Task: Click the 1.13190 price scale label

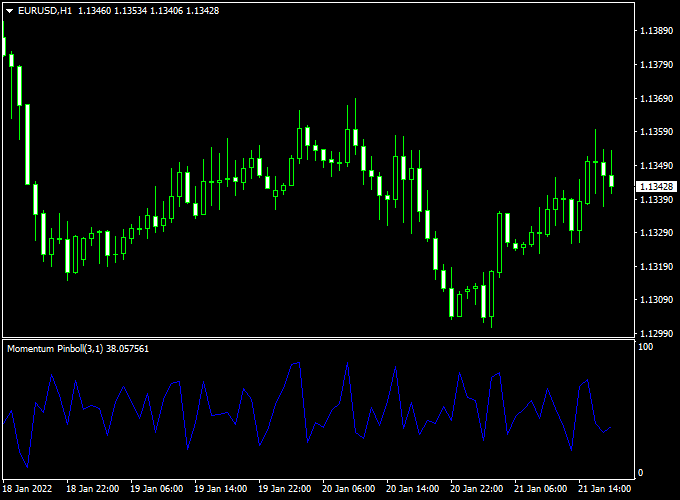Action: point(657,267)
